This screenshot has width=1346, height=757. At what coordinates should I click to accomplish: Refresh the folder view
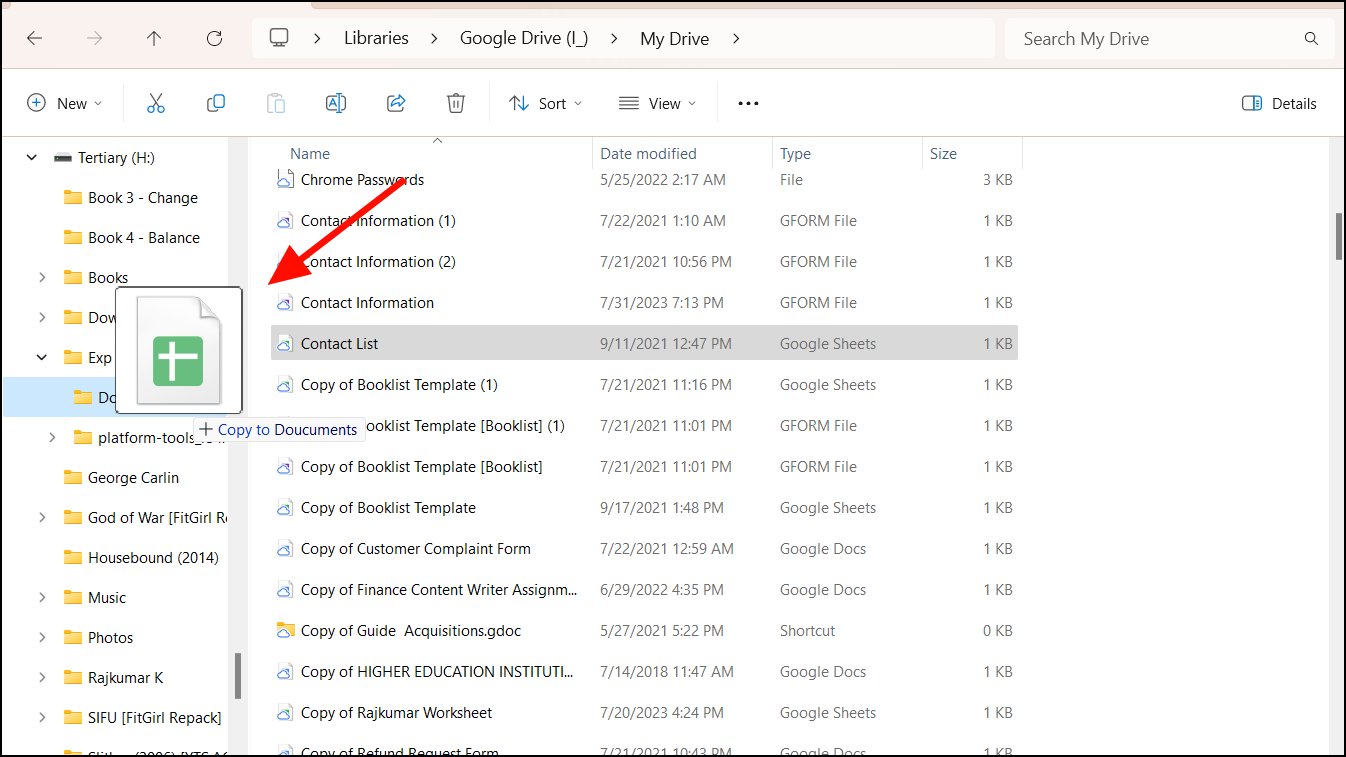coord(214,38)
